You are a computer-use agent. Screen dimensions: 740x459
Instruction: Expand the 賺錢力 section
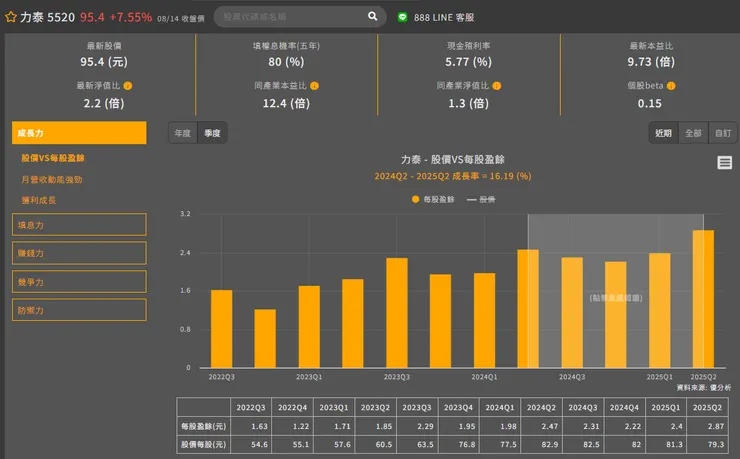[x=79, y=253]
